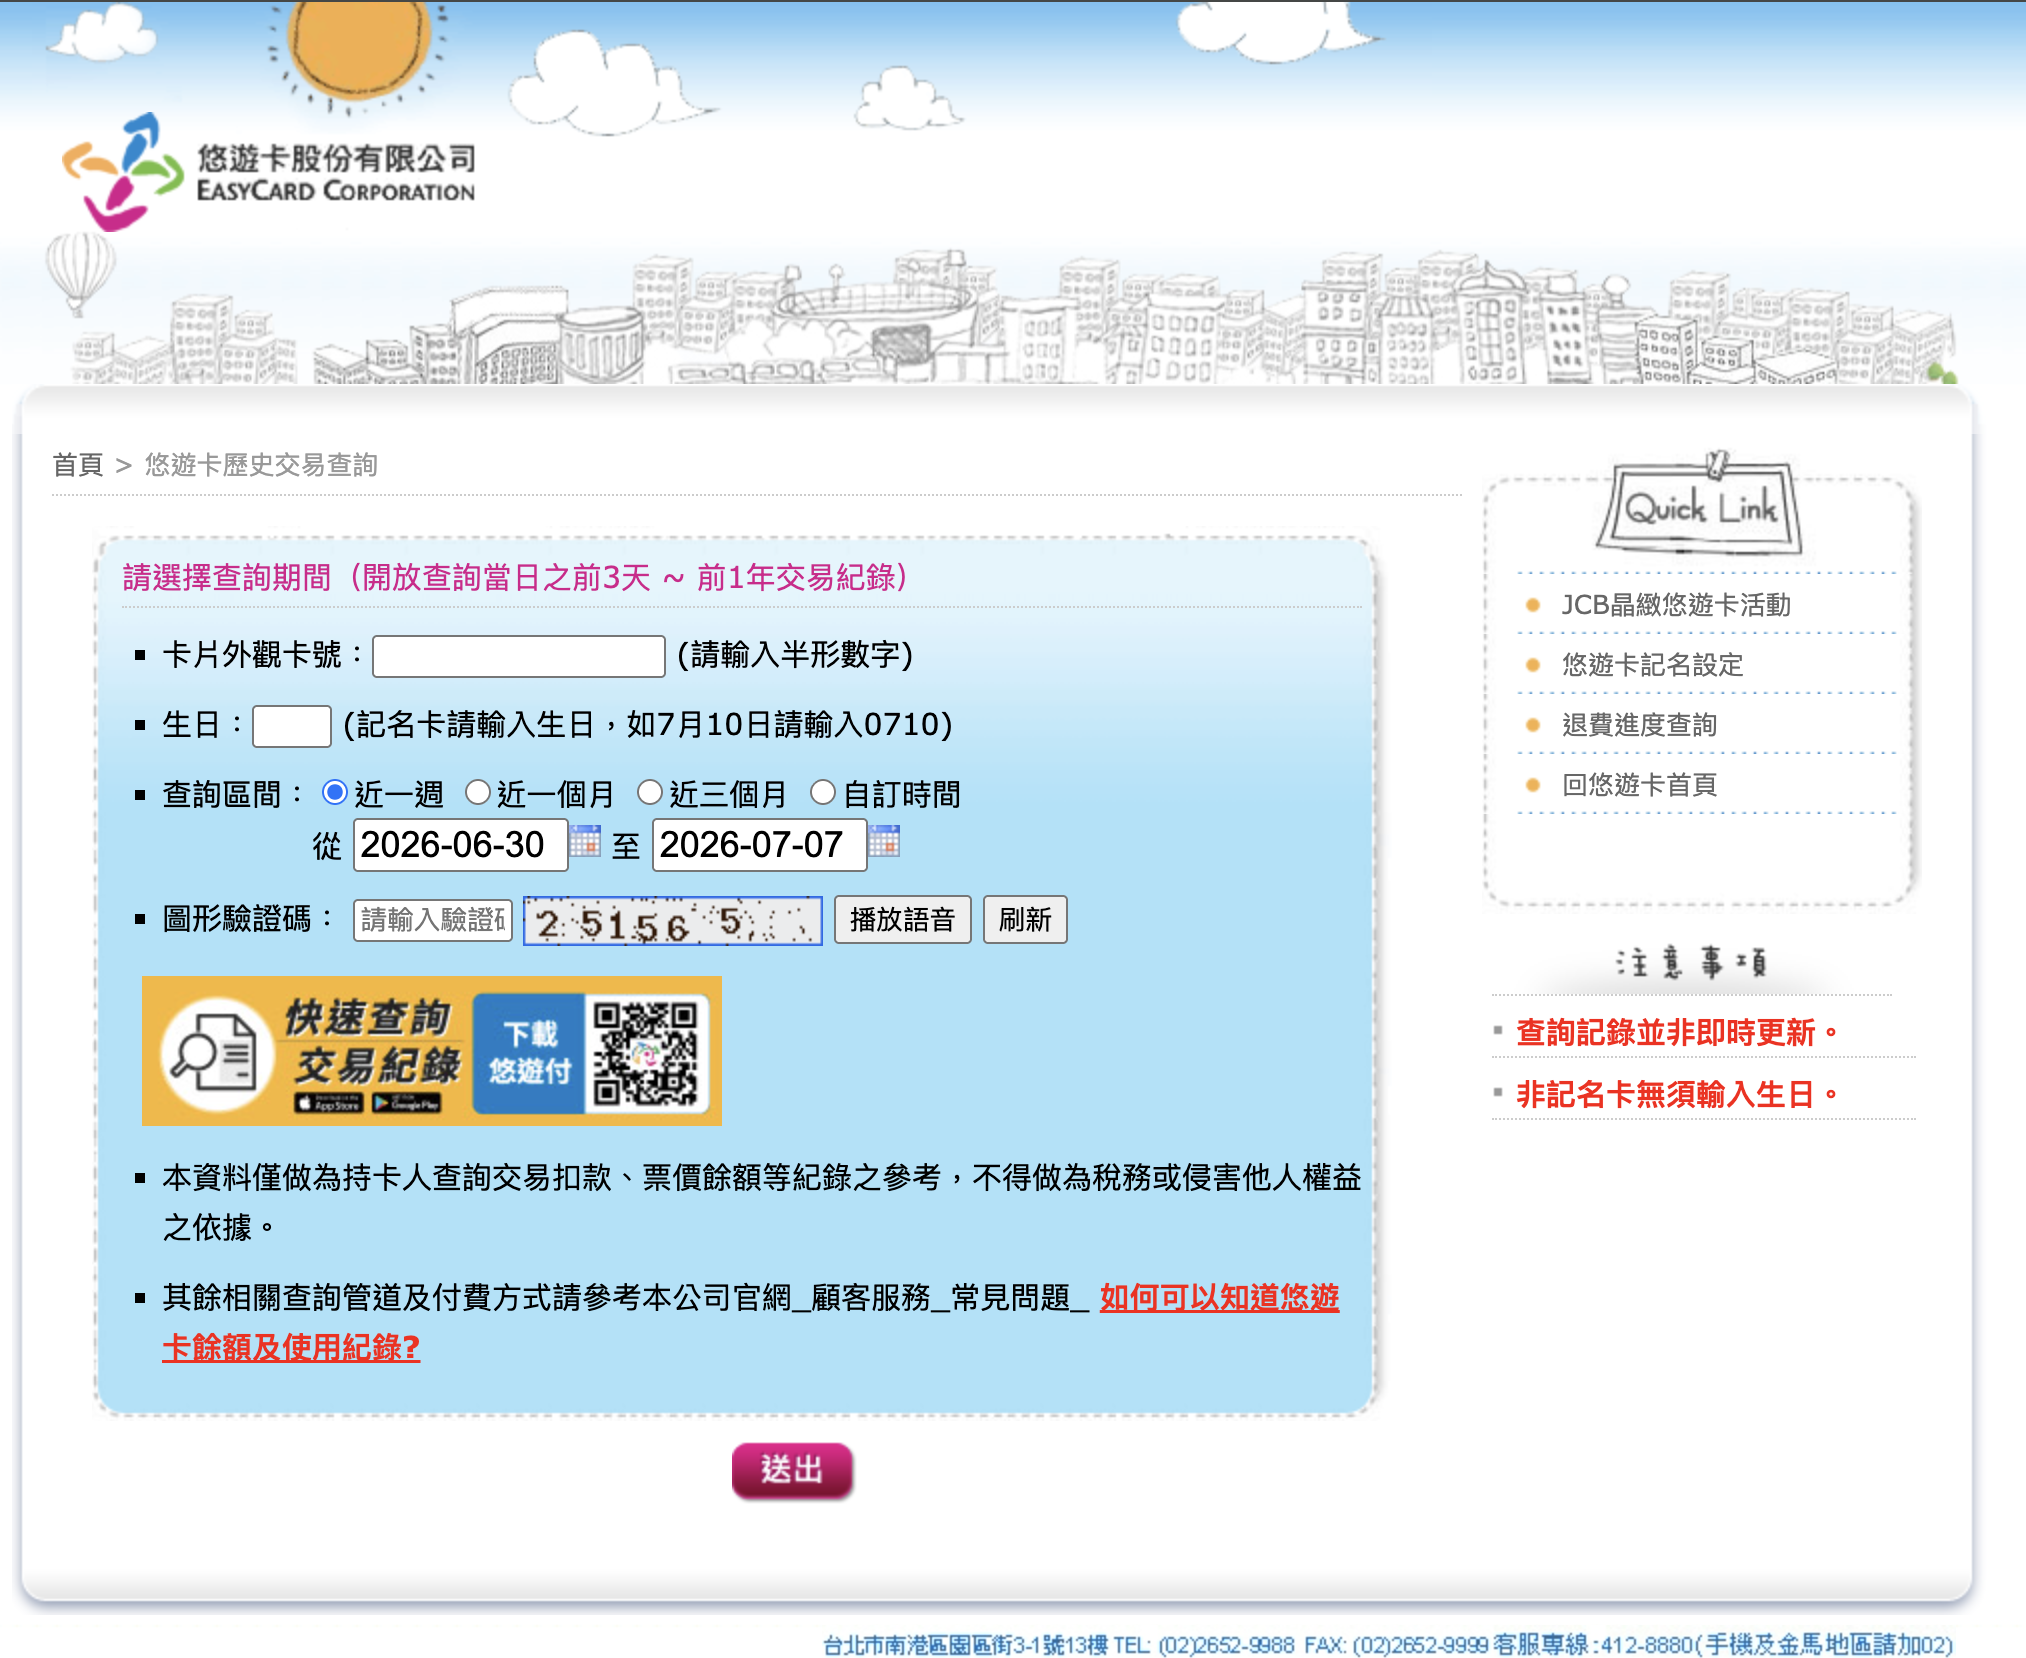The image size is (2026, 1658).
Task: Open JCB晶緻悠遊卡活動 quick link
Action: click(1676, 605)
